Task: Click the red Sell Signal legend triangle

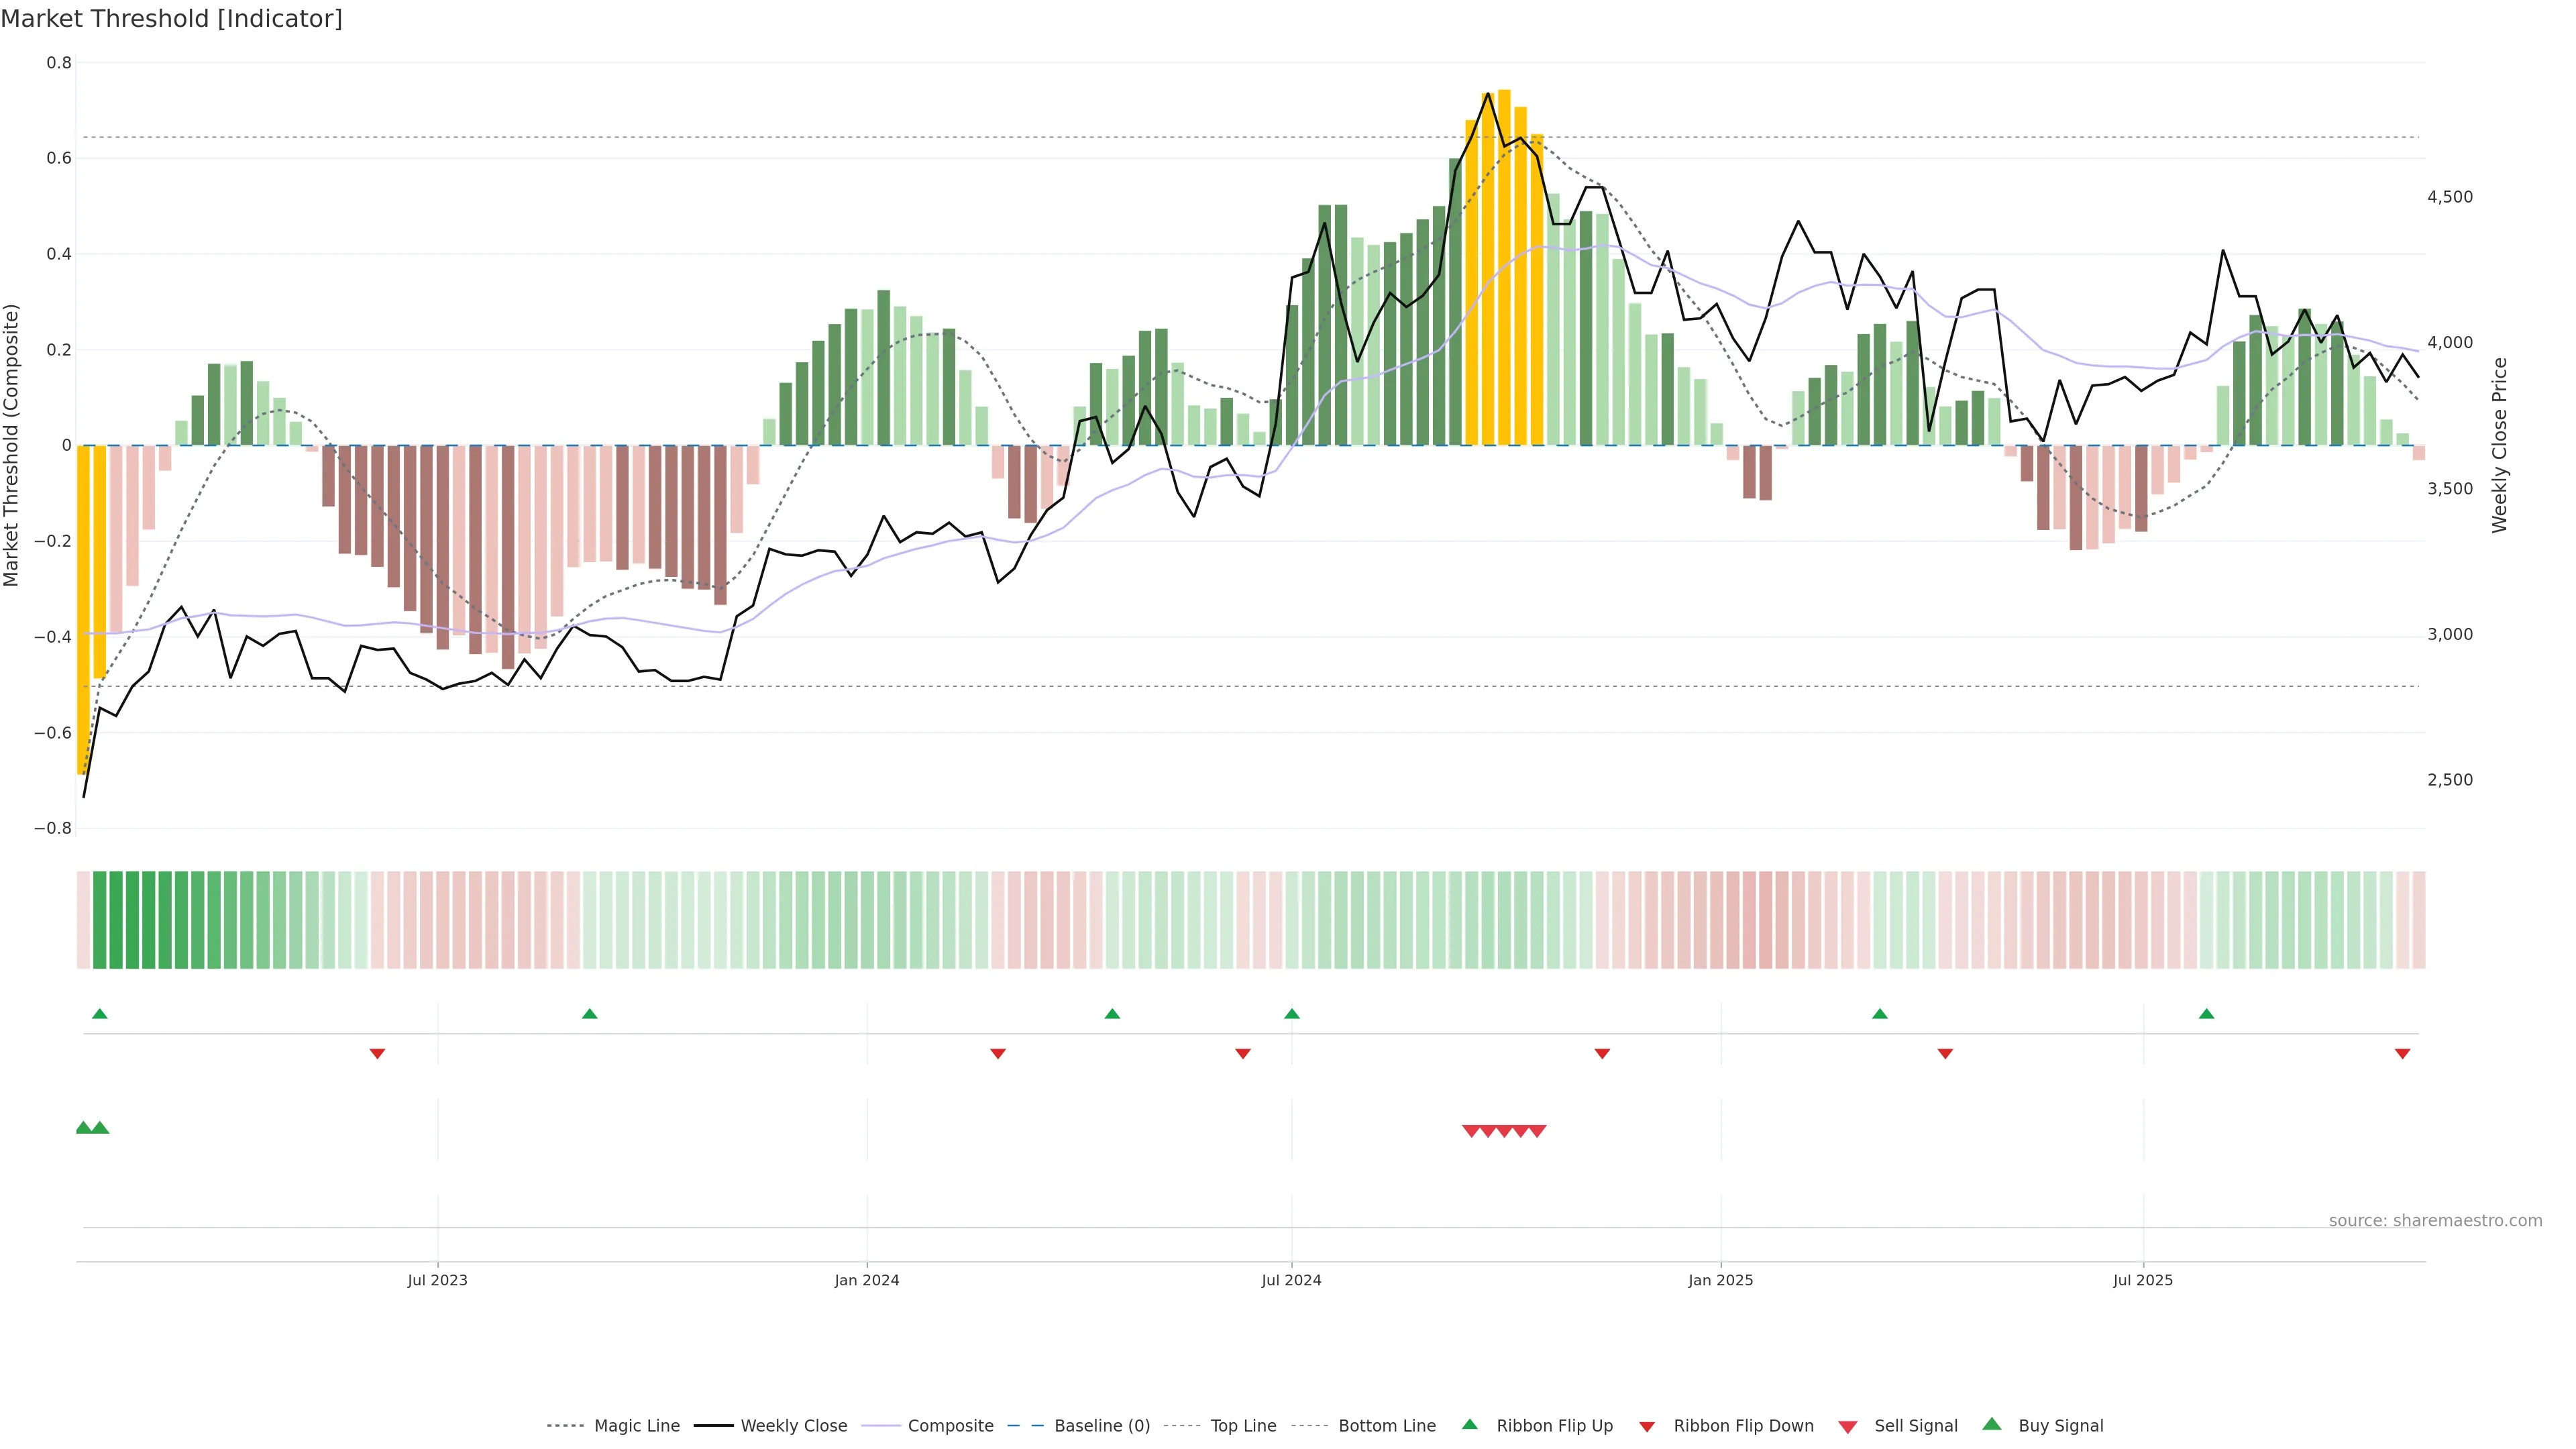Action: click(x=1847, y=1427)
